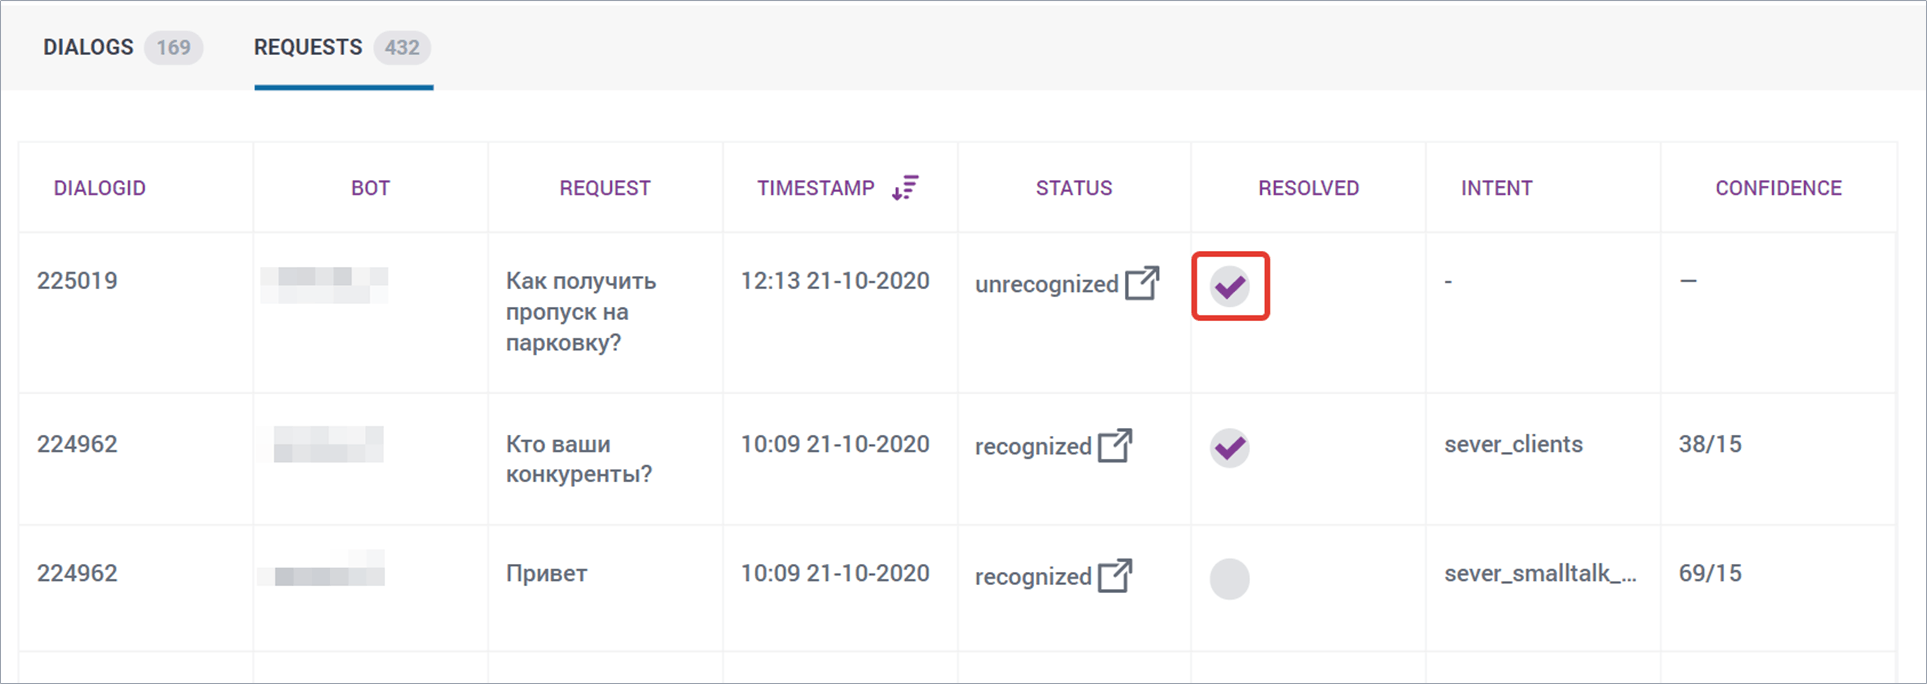Click the request text "Привет"
Image resolution: width=1927 pixels, height=684 pixels.
point(546,573)
